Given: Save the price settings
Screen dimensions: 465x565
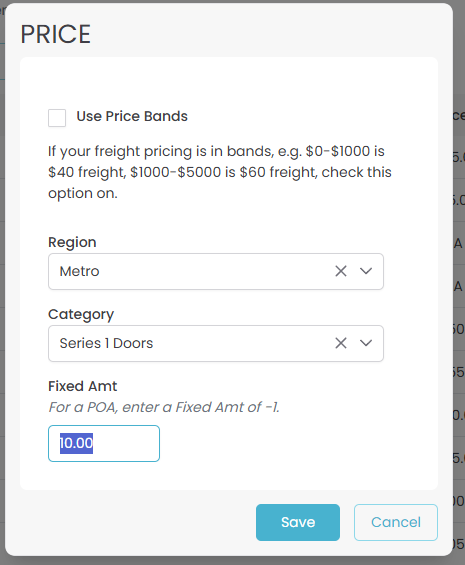Looking at the screenshot, I should pos(298,522).
